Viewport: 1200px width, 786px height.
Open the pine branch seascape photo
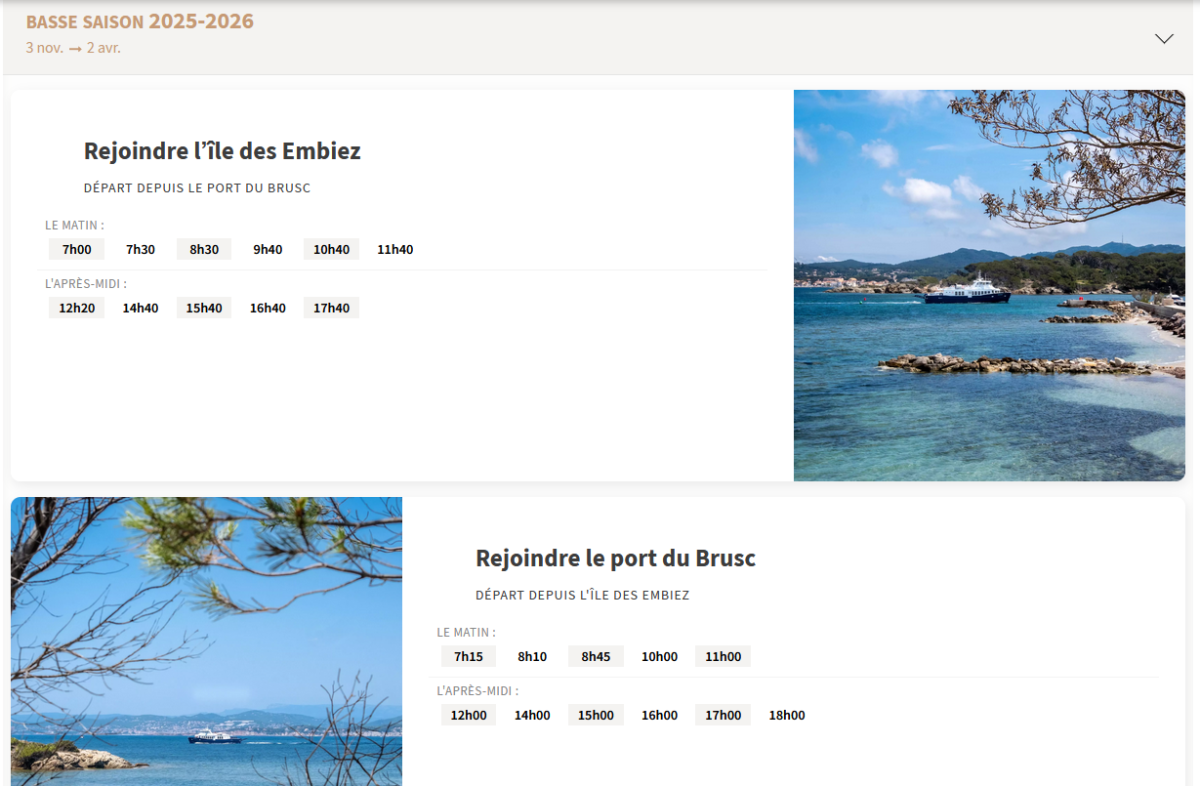(206, 641)
